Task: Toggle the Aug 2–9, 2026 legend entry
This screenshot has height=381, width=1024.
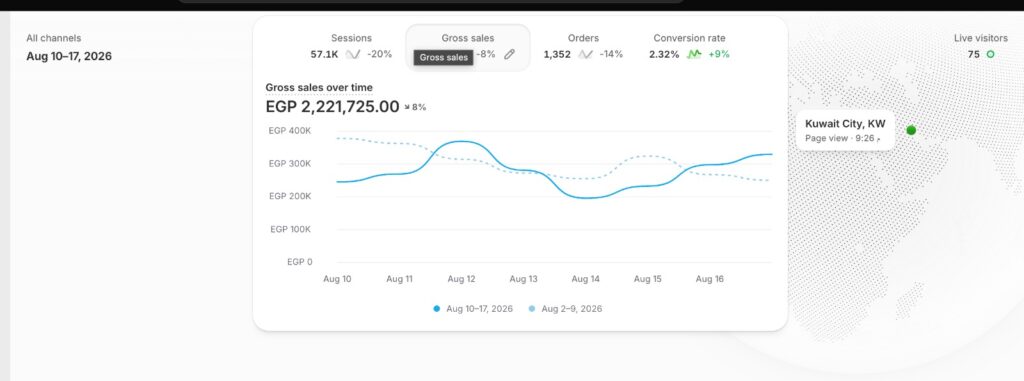Action: pyautogui.click(x=565, y=308)
